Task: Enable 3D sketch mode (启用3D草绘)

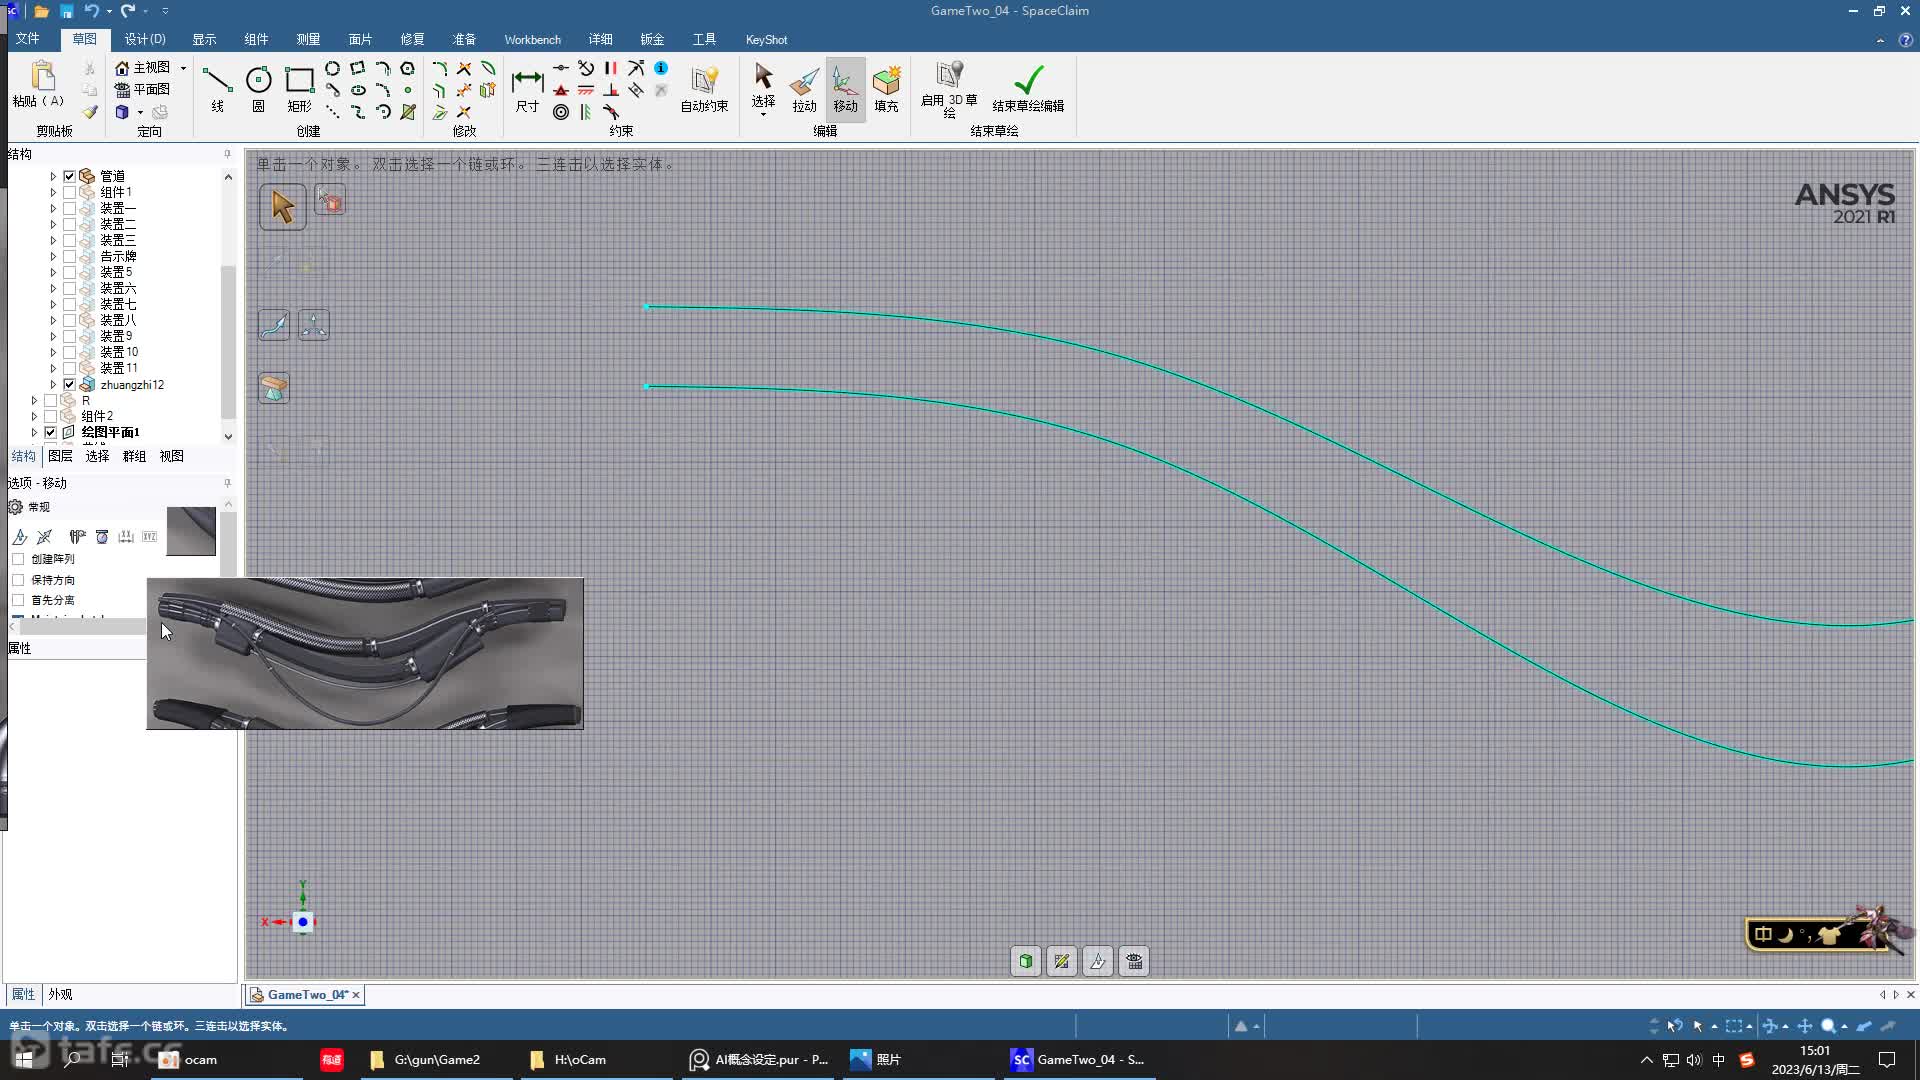Action: coord(949,88)
